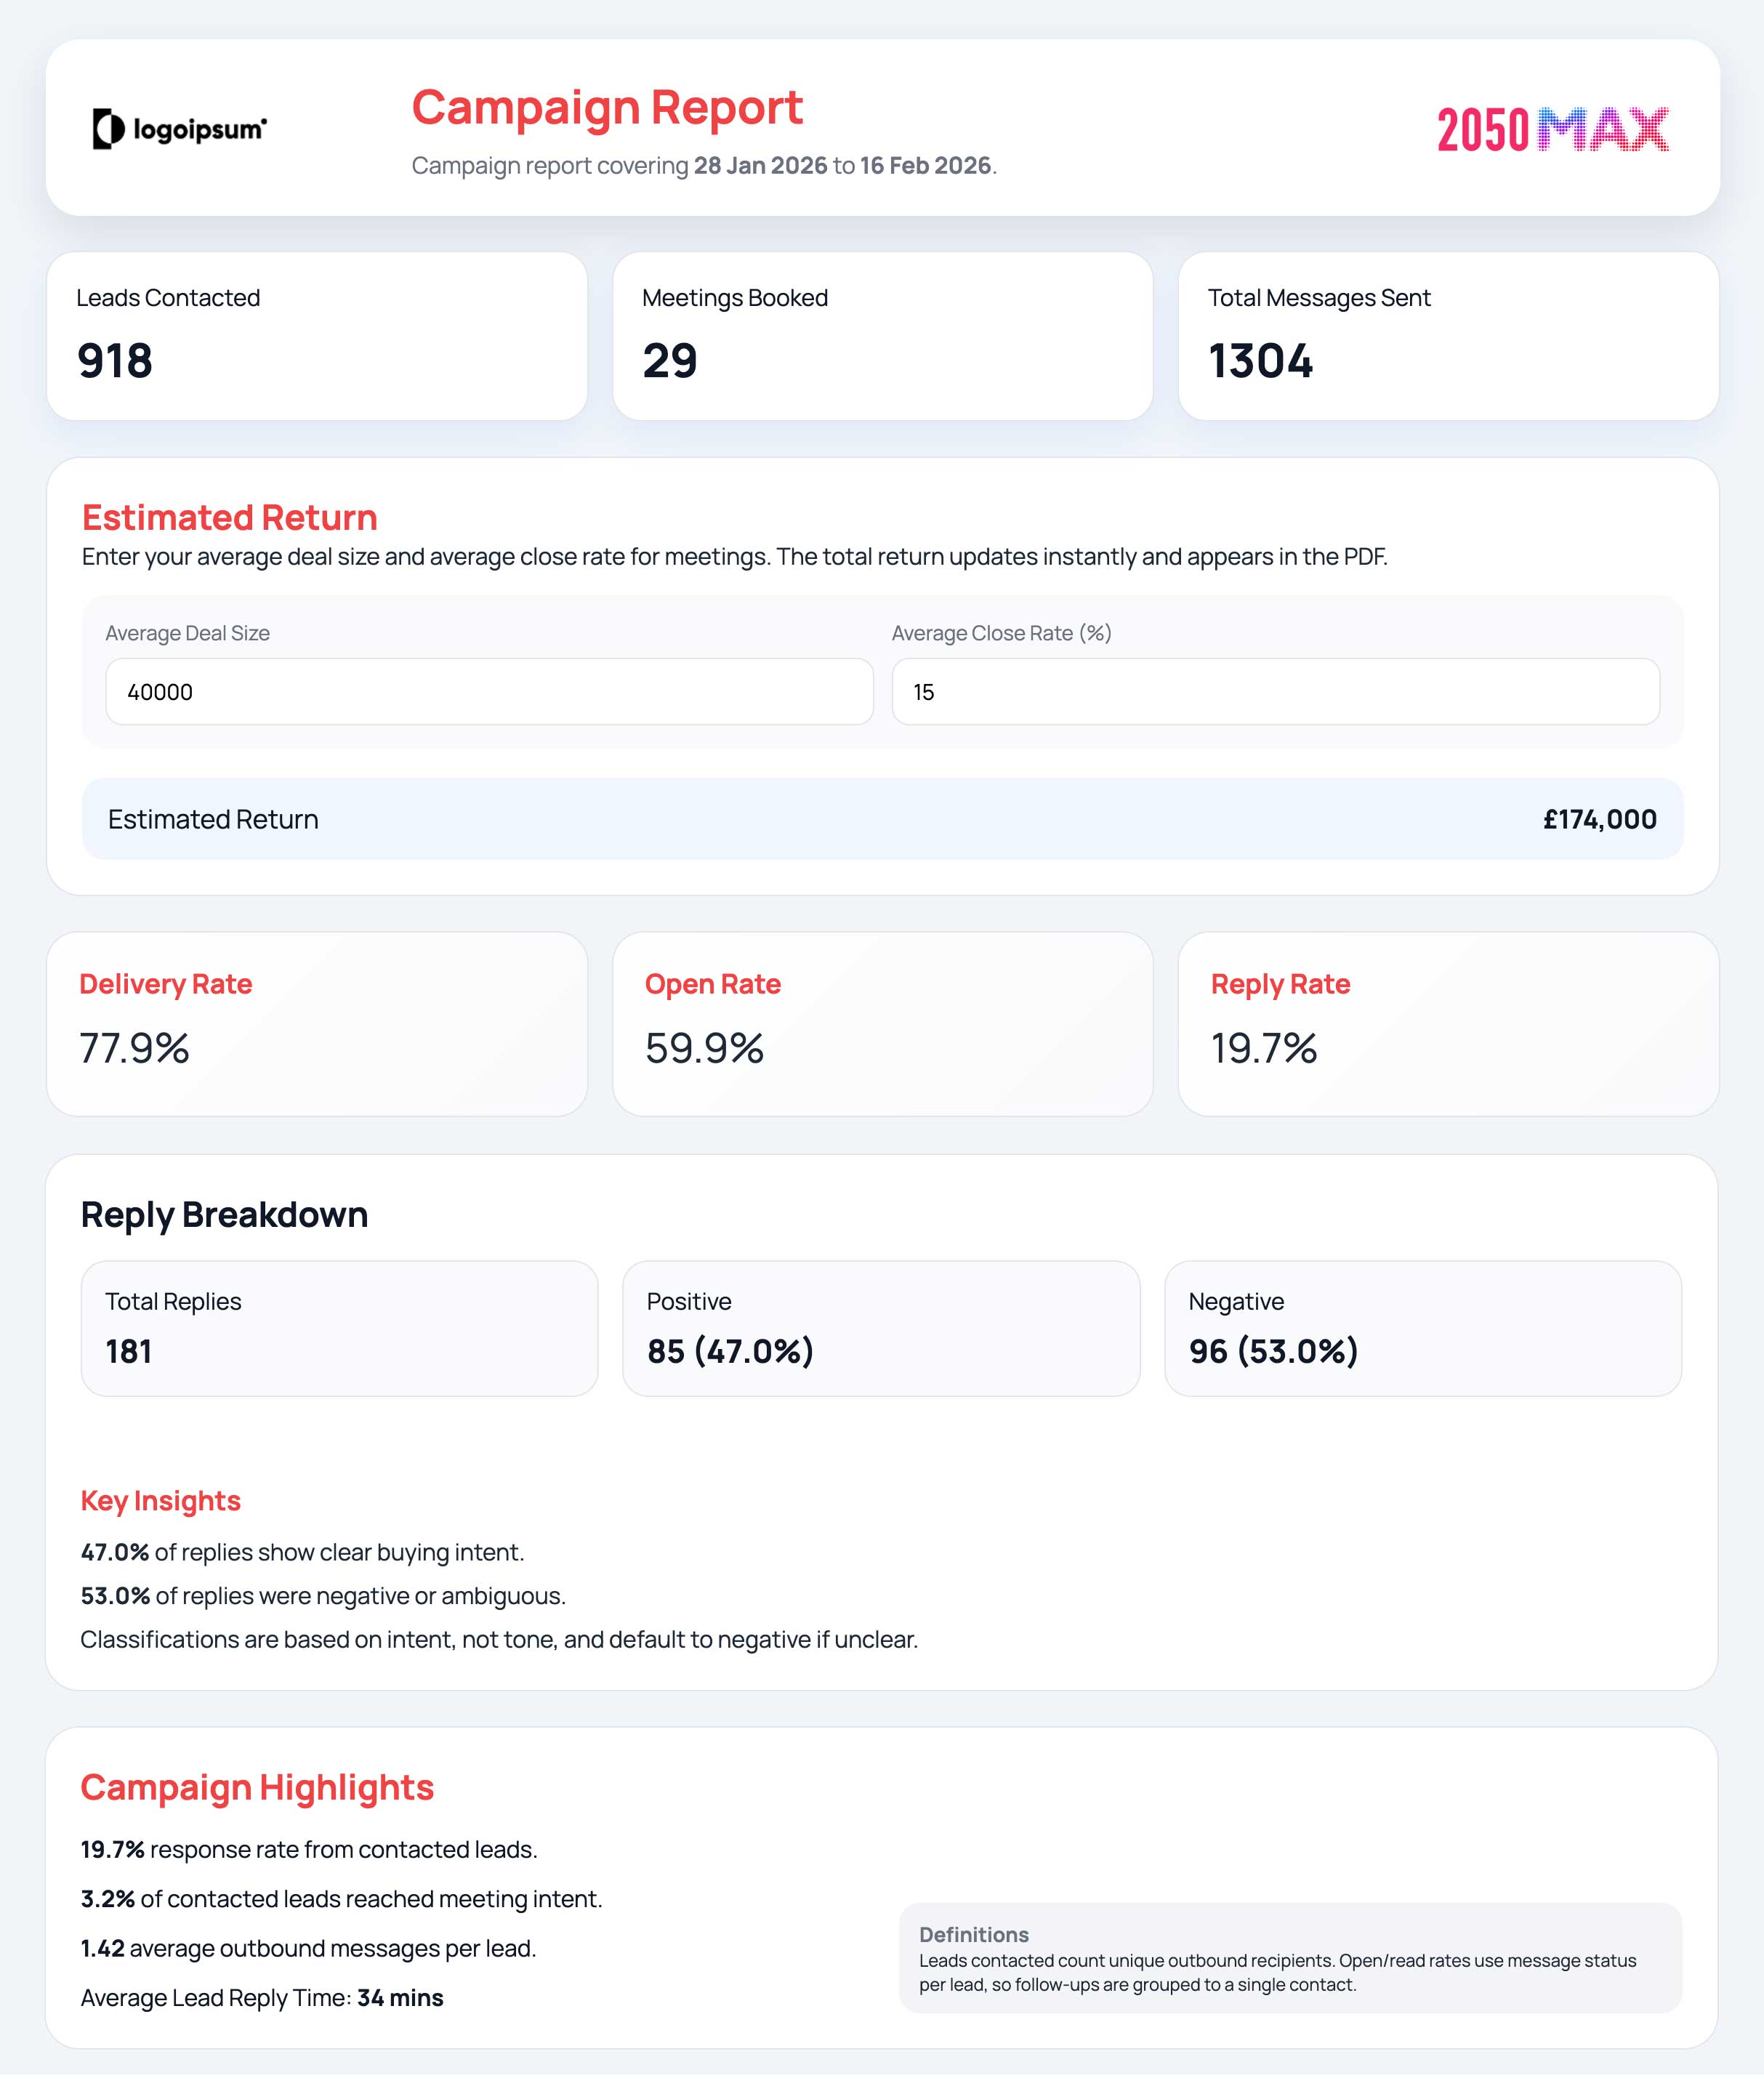Click the Reply Rate card
The image size is (1764, 2078).
1448,1023
